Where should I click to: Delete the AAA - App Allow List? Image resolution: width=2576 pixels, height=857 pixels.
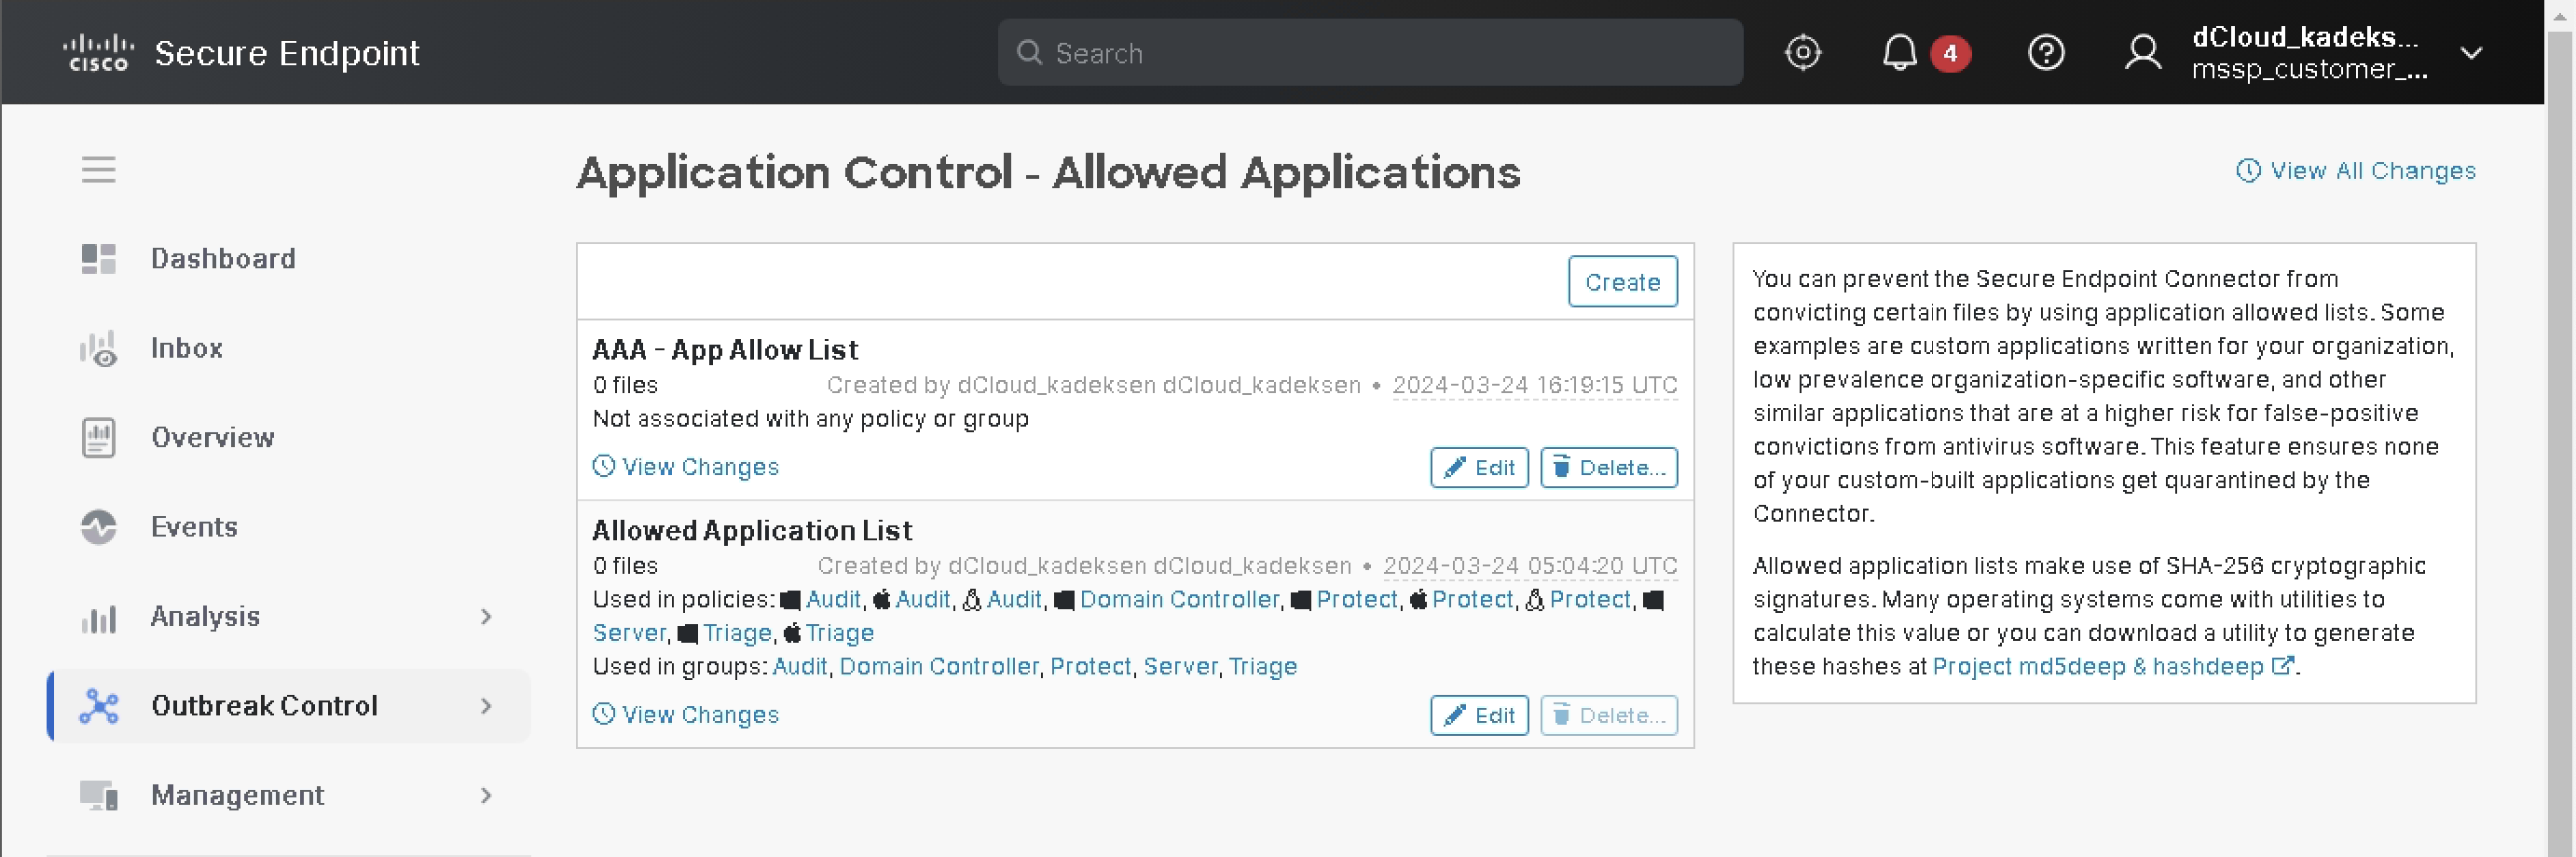1608,468
